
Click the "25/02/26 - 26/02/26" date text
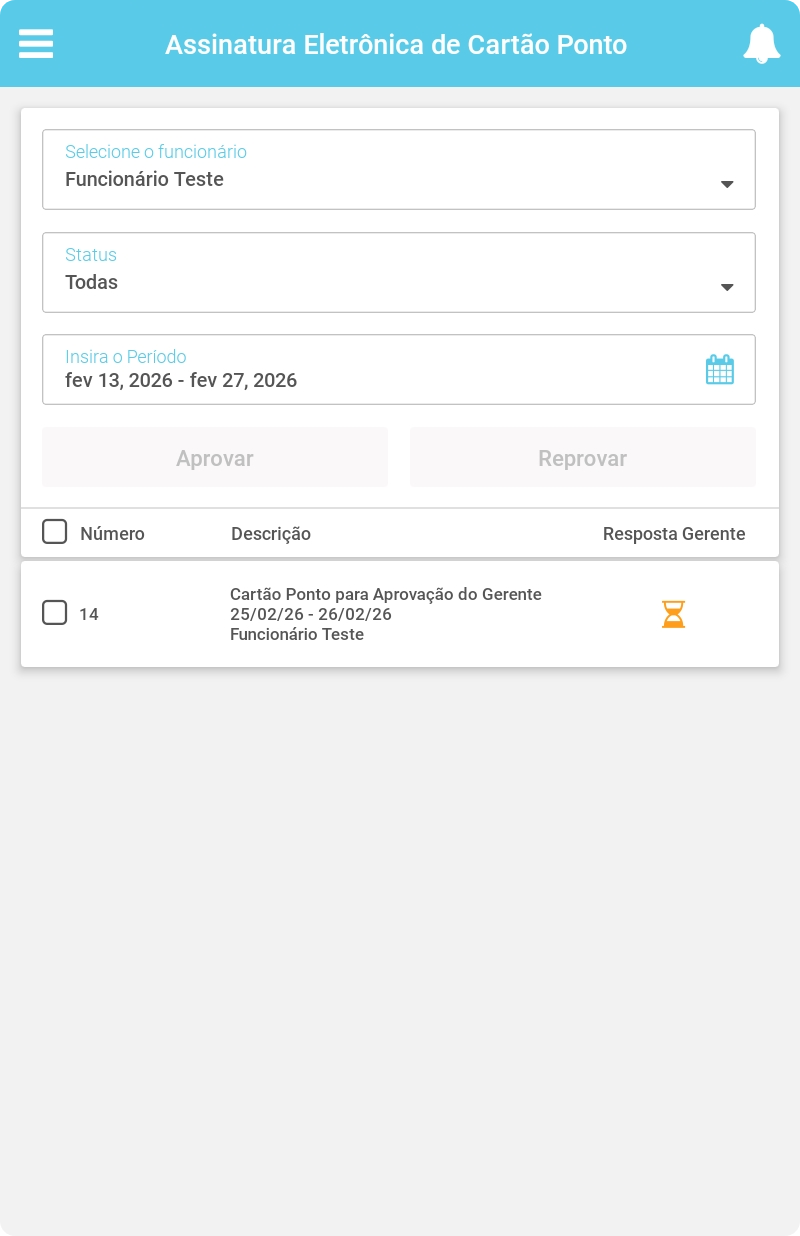click(311, 614)
